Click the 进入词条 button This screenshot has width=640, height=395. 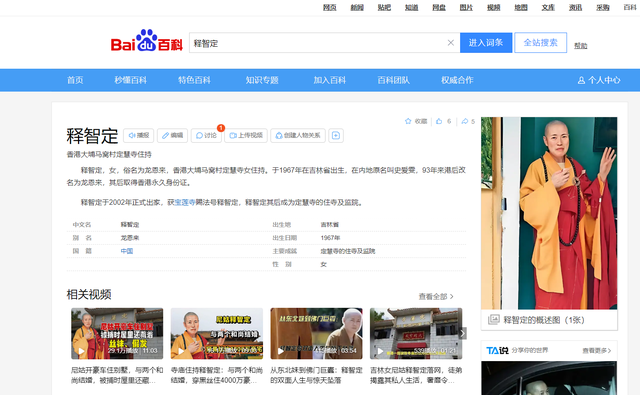486,43
